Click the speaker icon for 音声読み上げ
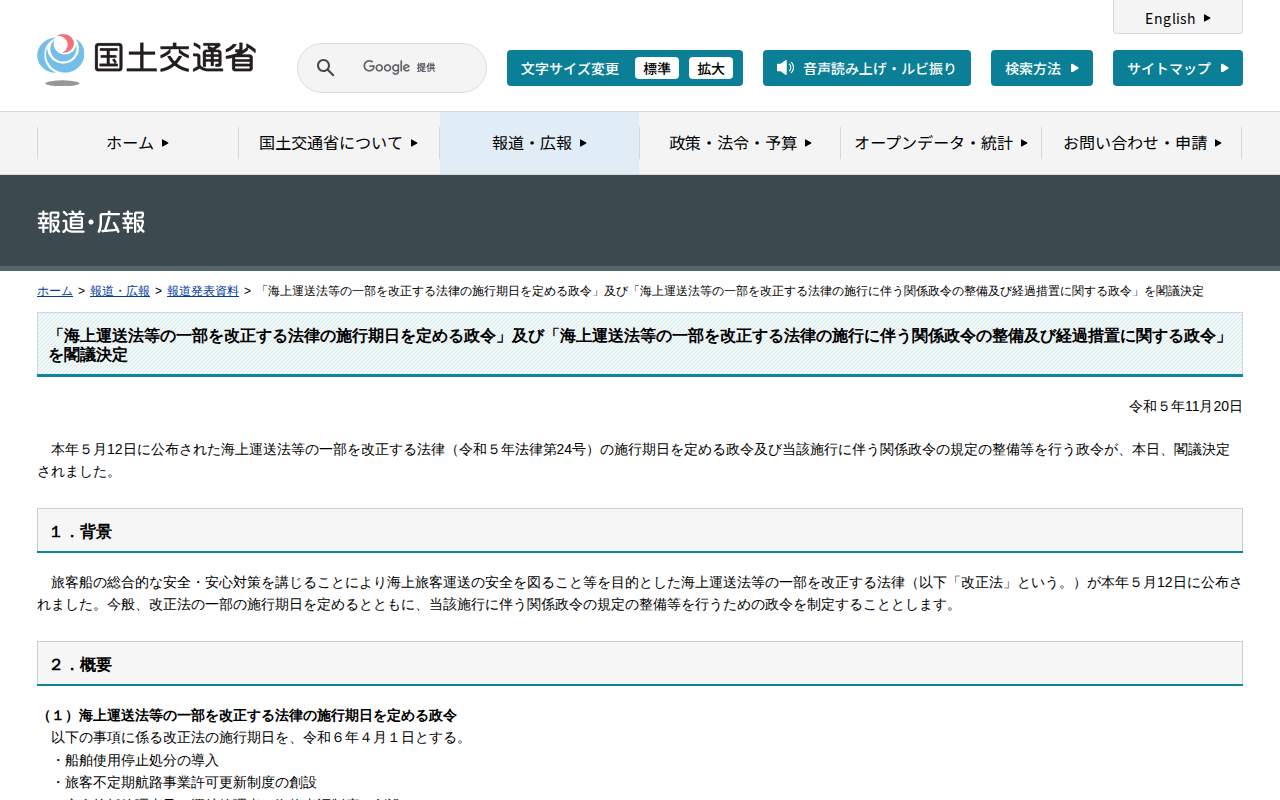1280x800 pixels. click(x=785, y=68)
